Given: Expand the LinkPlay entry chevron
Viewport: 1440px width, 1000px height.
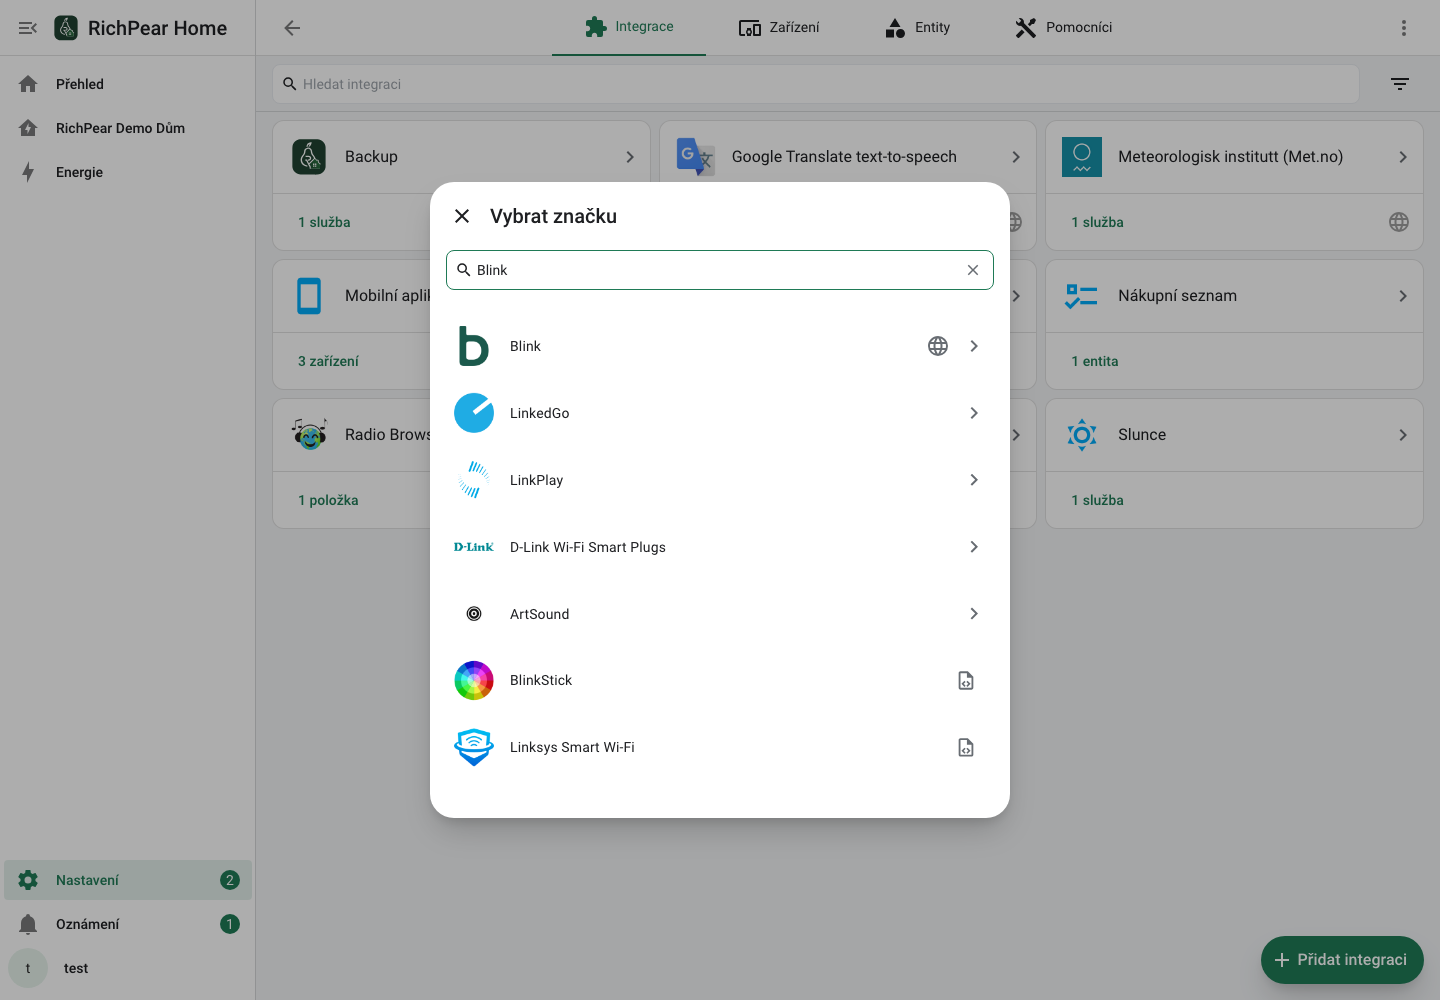Looking at the screenshot, I should coord(974,480).
